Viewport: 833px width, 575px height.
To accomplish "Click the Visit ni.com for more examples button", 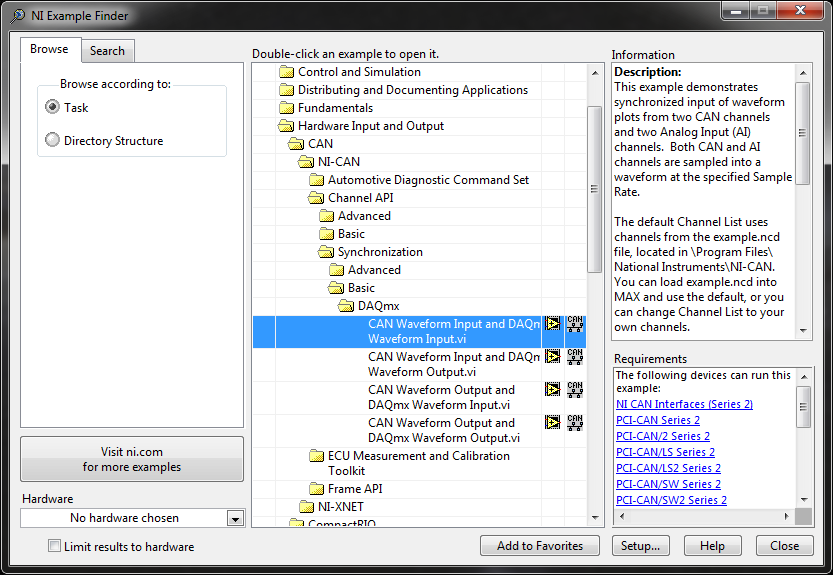I will [x=132, y=459].
